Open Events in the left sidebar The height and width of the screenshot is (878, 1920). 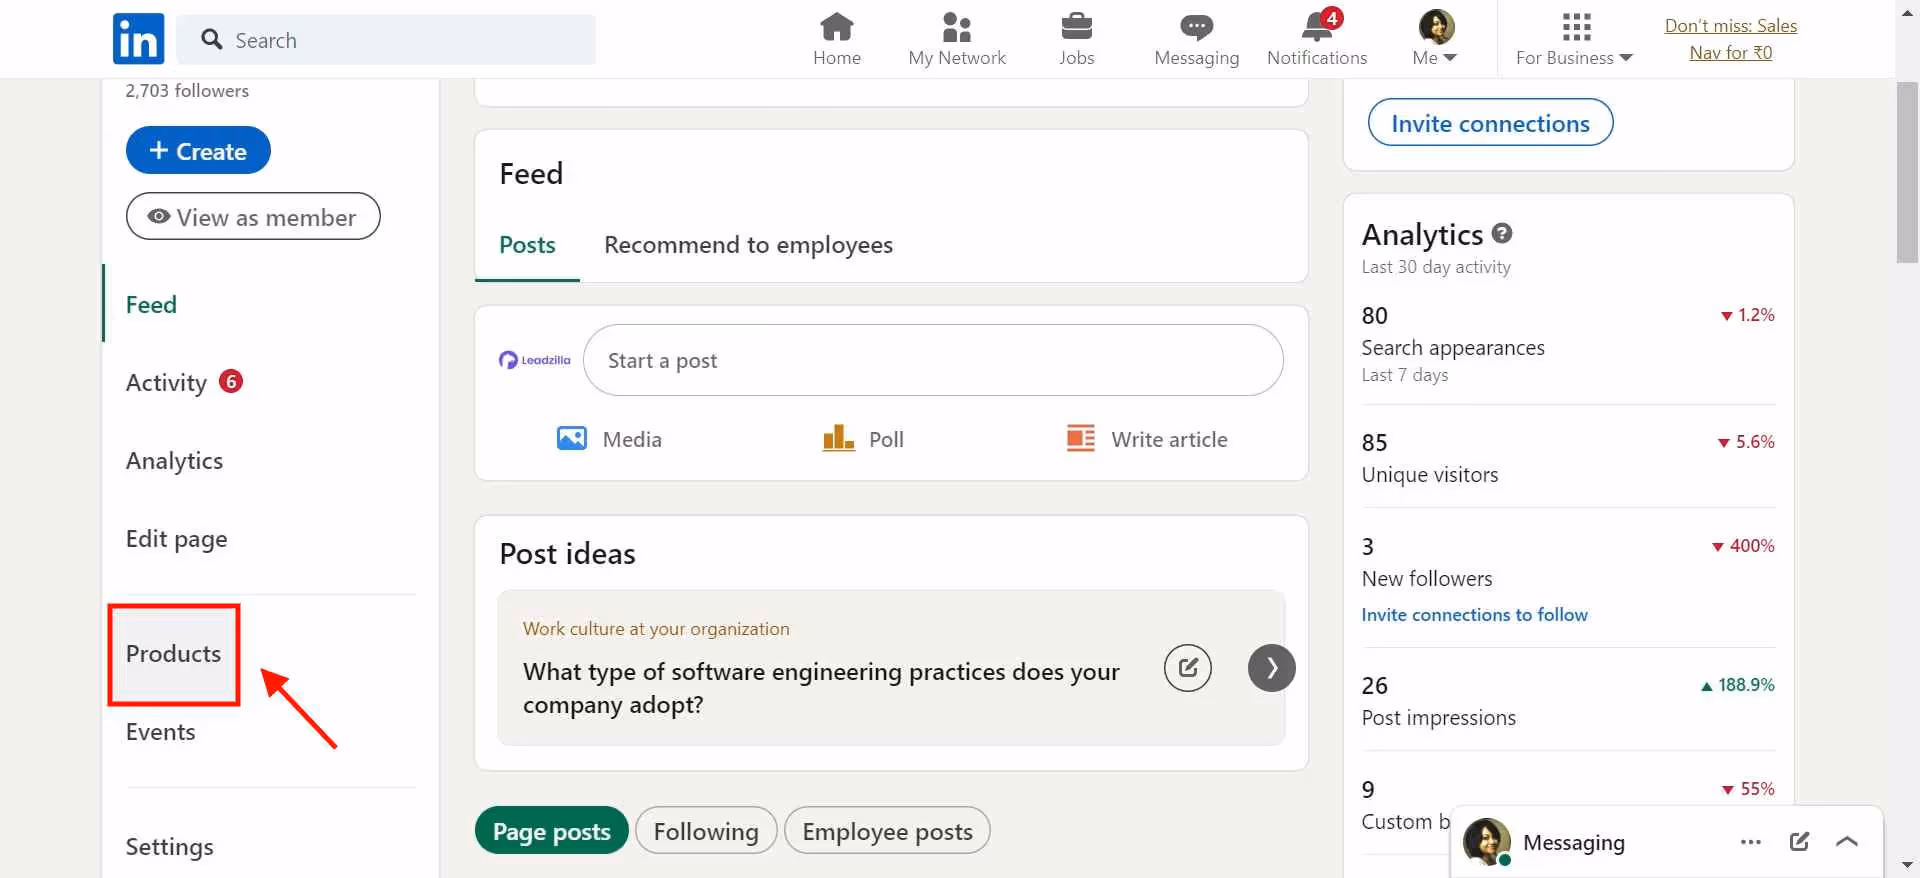click(x=160, y=731)
